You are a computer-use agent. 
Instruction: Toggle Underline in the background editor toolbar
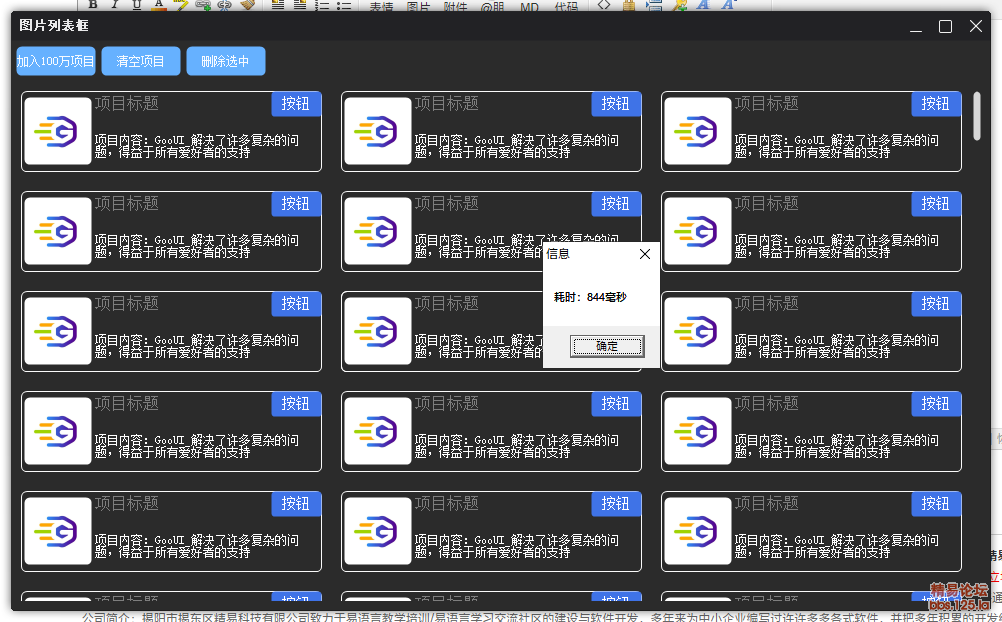pyautogui.click(x=137, y=4)
